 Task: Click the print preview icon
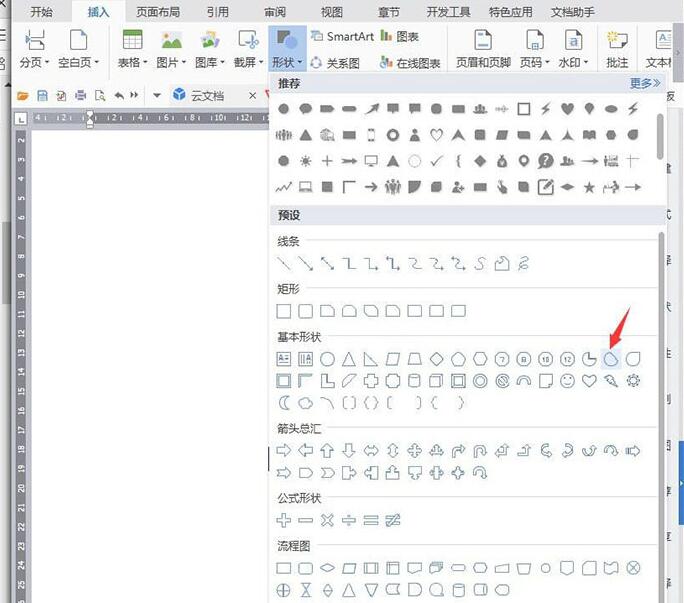(x=100, y=96)
